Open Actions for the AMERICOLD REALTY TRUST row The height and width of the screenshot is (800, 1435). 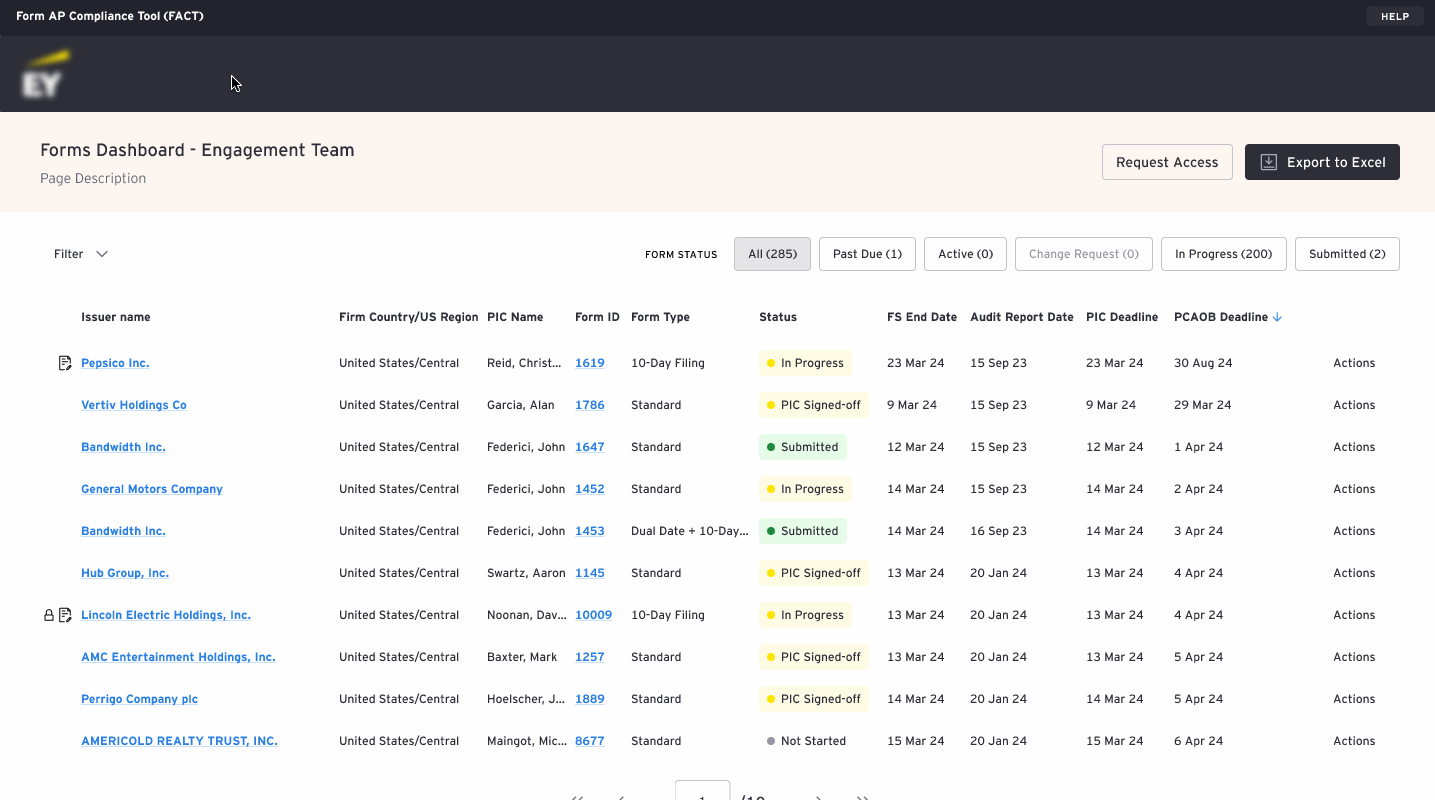tap(1354, 741)
